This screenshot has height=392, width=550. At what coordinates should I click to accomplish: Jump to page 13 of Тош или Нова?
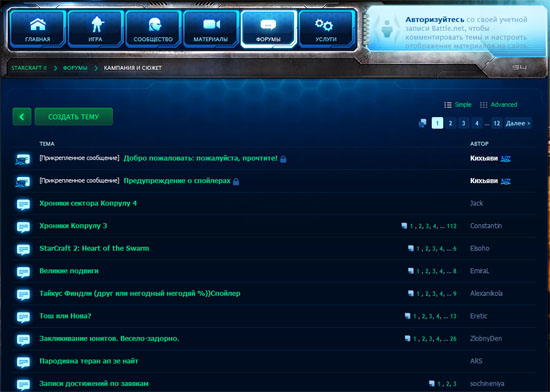pyautogui.click(x=453, y=316)
